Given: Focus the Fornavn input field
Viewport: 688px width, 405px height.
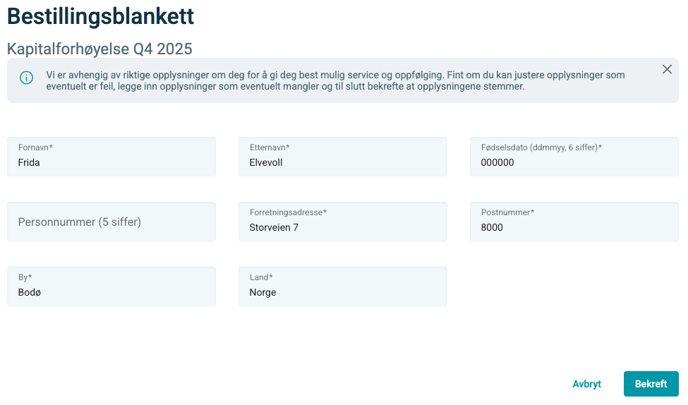Looking at the screenshot, I should pos(111,157).
